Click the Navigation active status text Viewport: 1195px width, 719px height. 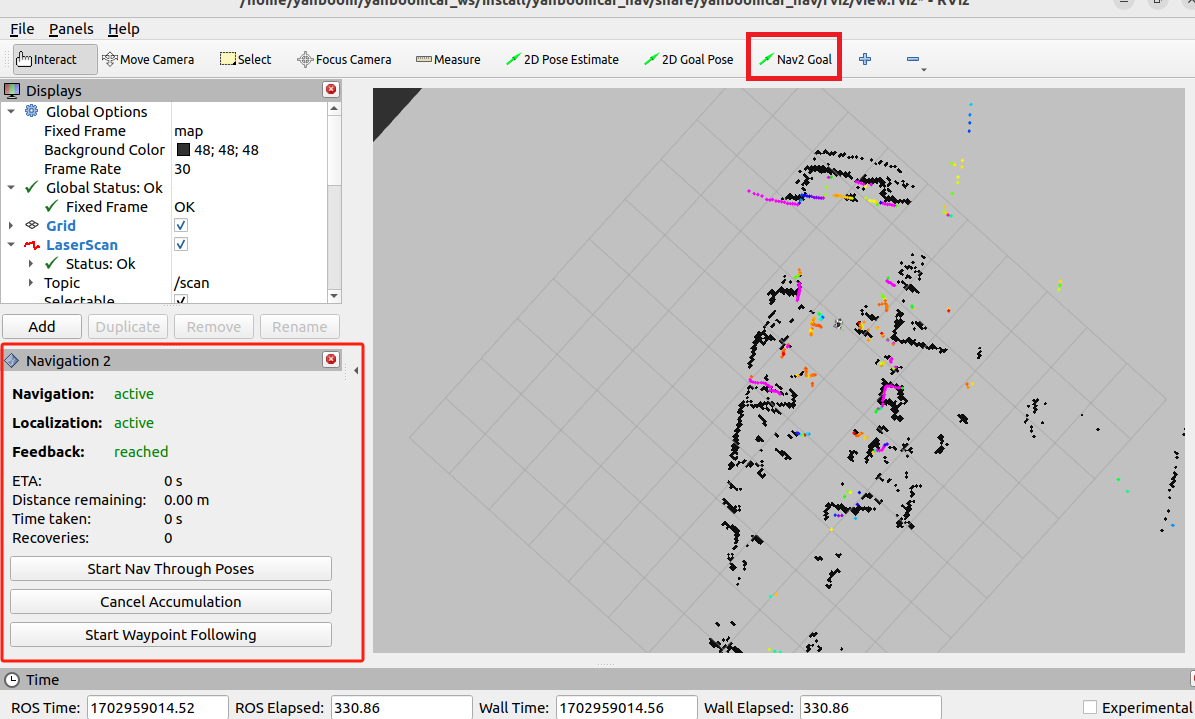tap(134, 394)
